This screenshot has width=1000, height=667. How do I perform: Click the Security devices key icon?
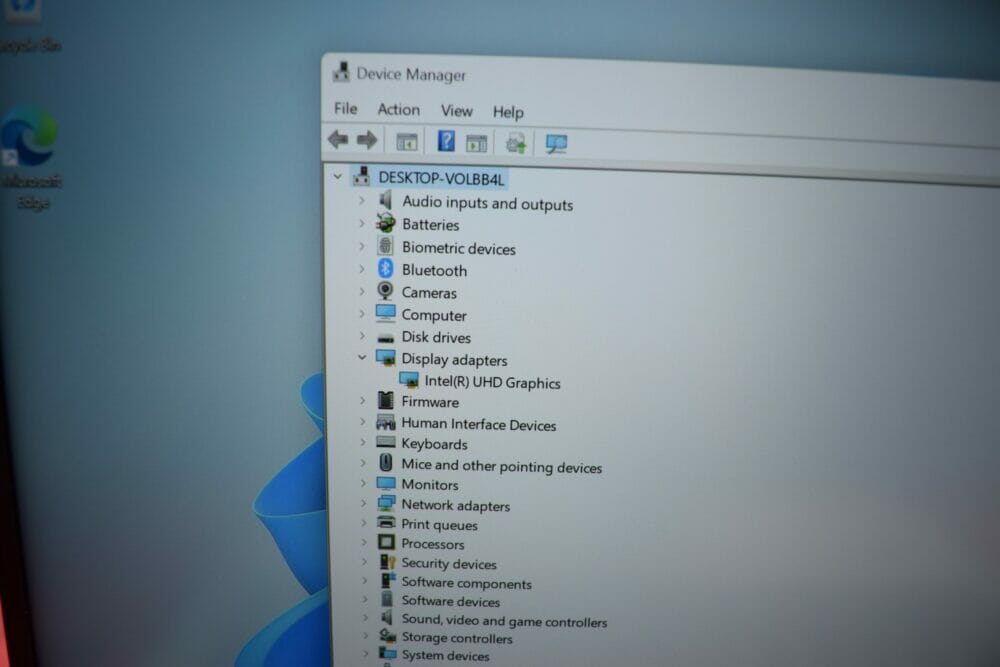pyautogui.click(x=387, y=561)
